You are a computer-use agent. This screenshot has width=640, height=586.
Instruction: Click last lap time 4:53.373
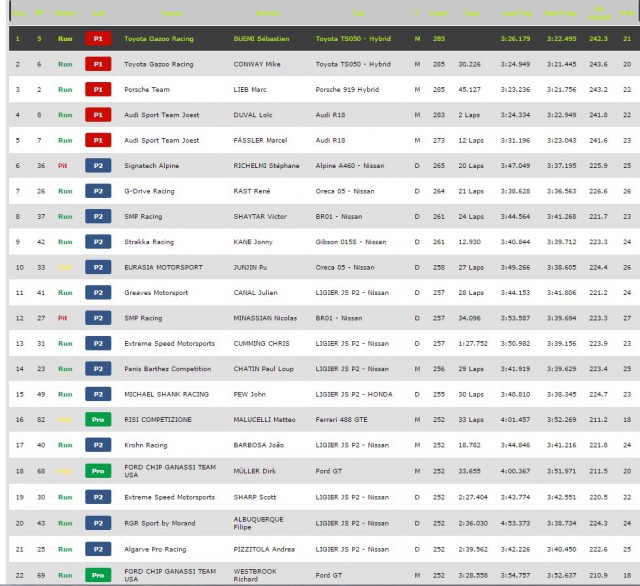pos(516,523)
